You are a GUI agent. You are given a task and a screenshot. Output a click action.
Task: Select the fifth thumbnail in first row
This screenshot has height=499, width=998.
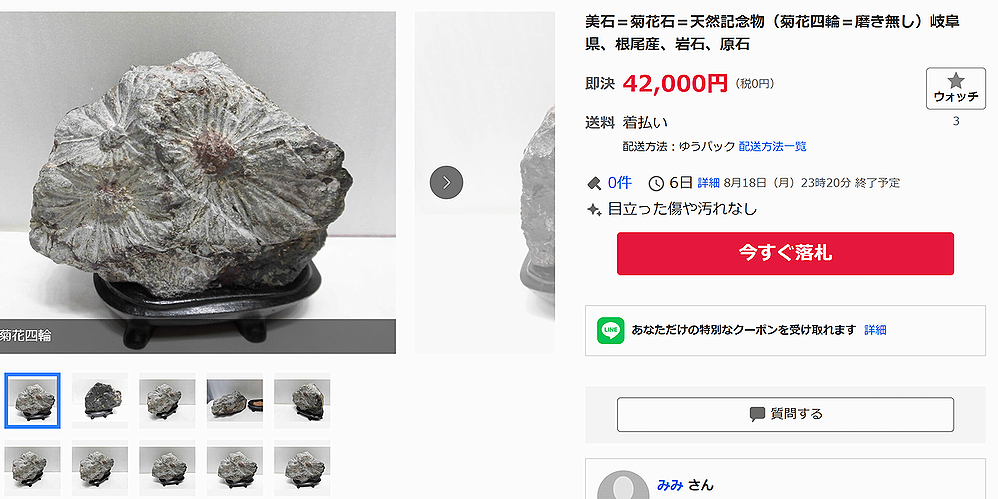point(302,400)
